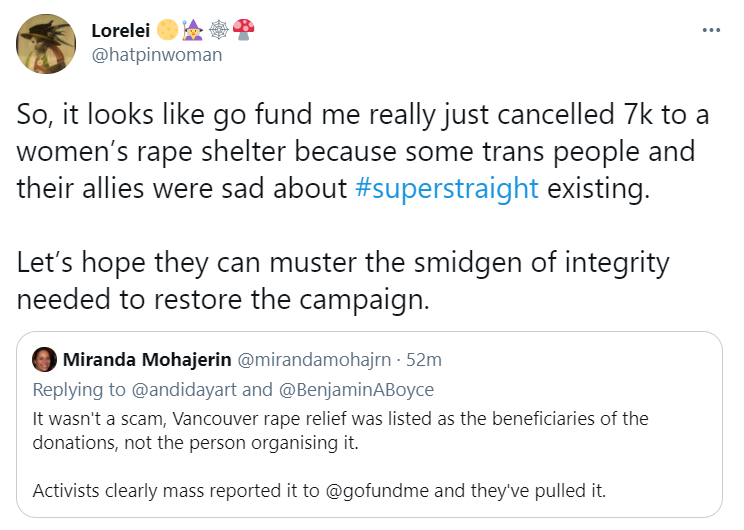
Task: Open Miranda Mohajerin's name in the quoted tweet
Action: [x=147, y=360]
